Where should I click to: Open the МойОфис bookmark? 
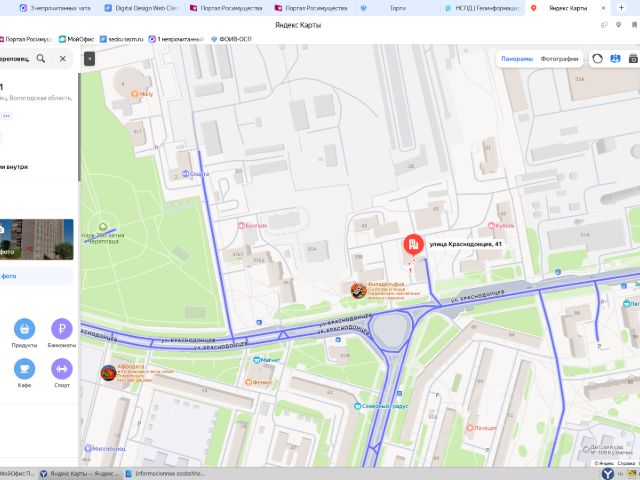tap(76, 39)
